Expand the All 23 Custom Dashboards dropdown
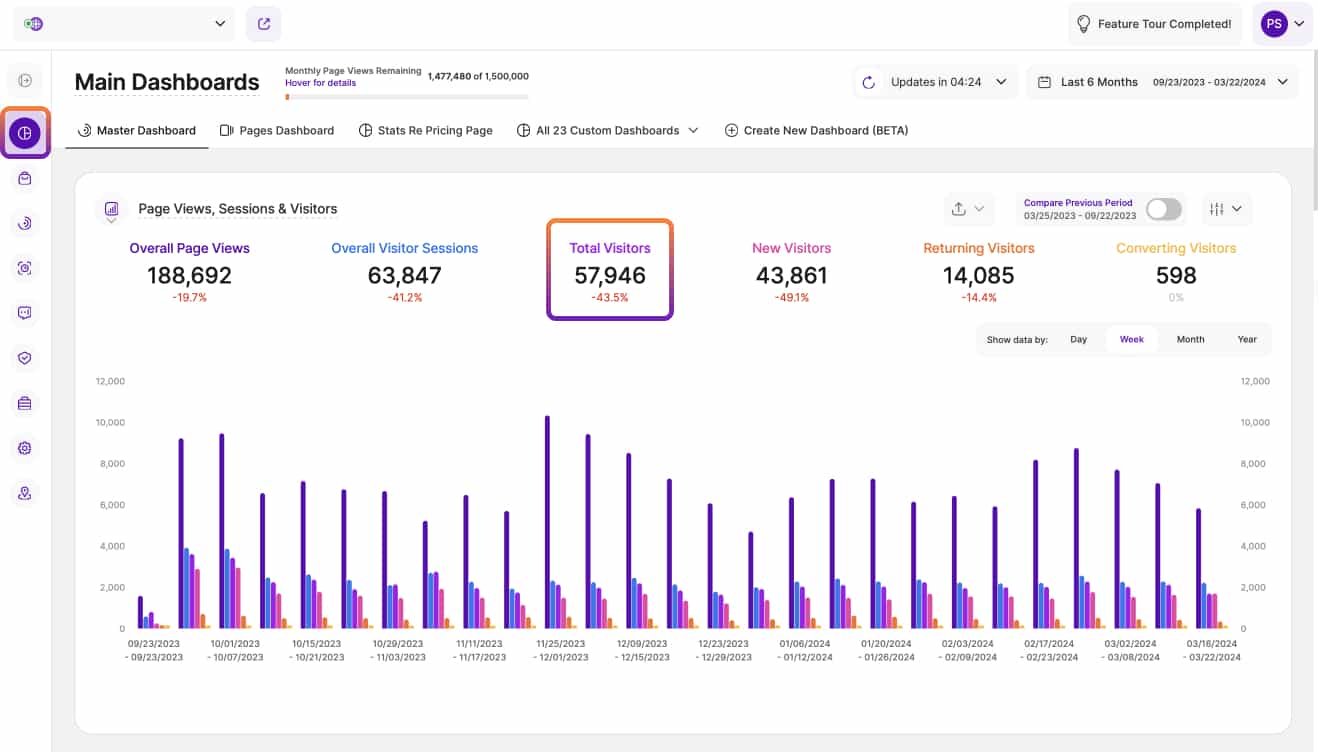The width and height of the screenshot is (1318, 752). [607, 130]
